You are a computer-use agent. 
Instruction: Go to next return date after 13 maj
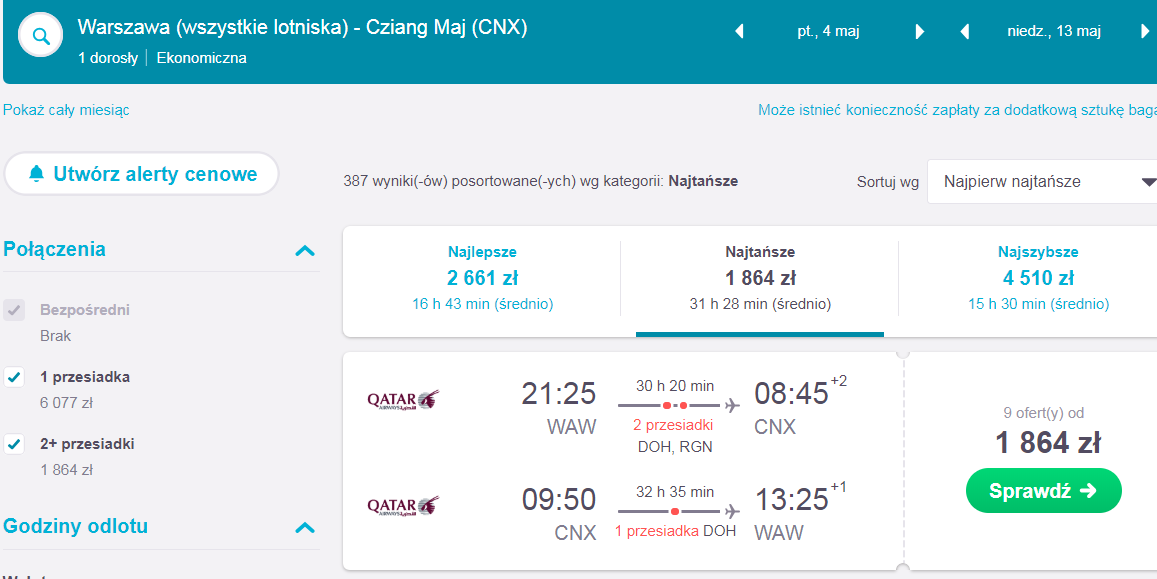[x=1145, y=32]
